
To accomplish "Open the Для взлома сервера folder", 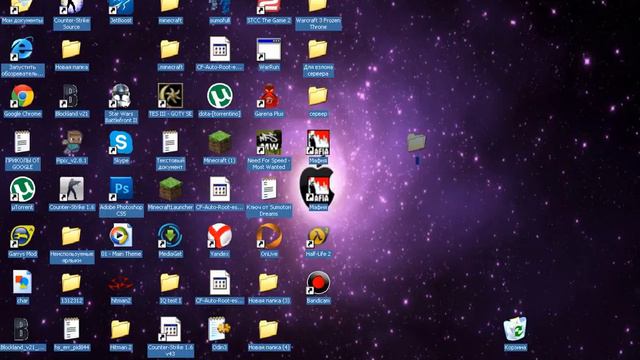I will [x=318, y=49].
